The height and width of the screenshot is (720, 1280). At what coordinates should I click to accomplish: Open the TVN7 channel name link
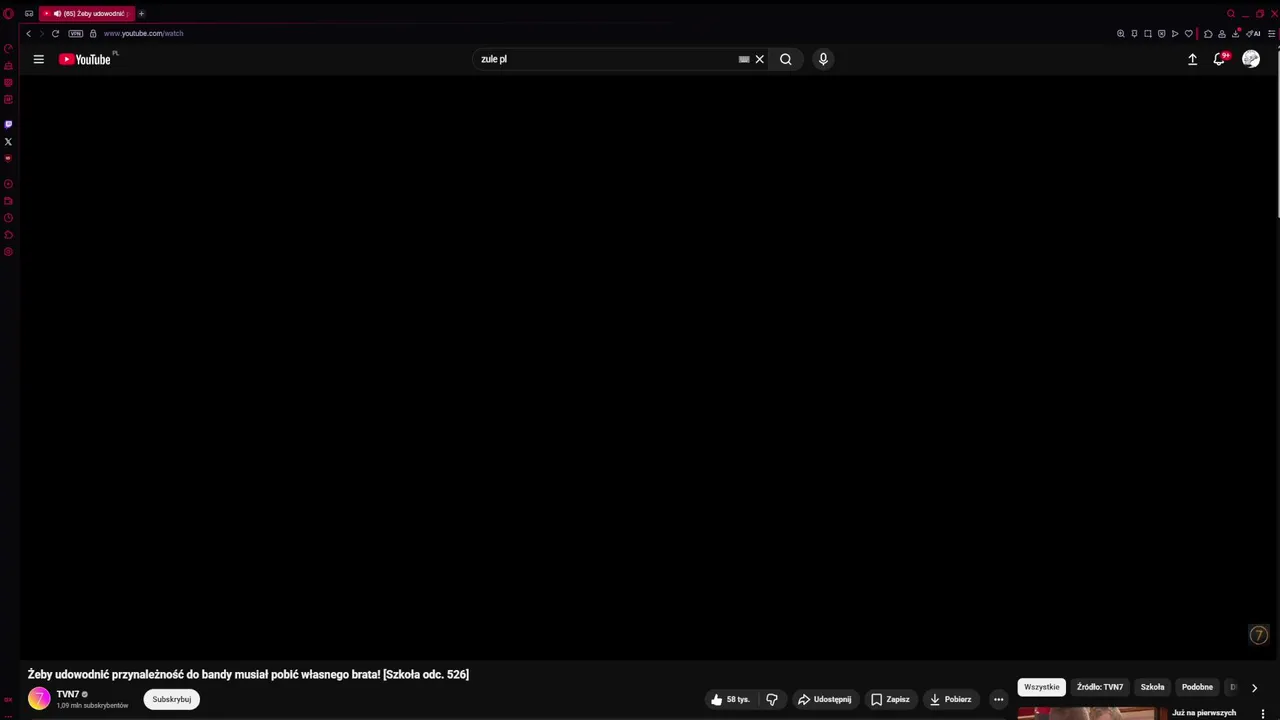pos(67,694)
